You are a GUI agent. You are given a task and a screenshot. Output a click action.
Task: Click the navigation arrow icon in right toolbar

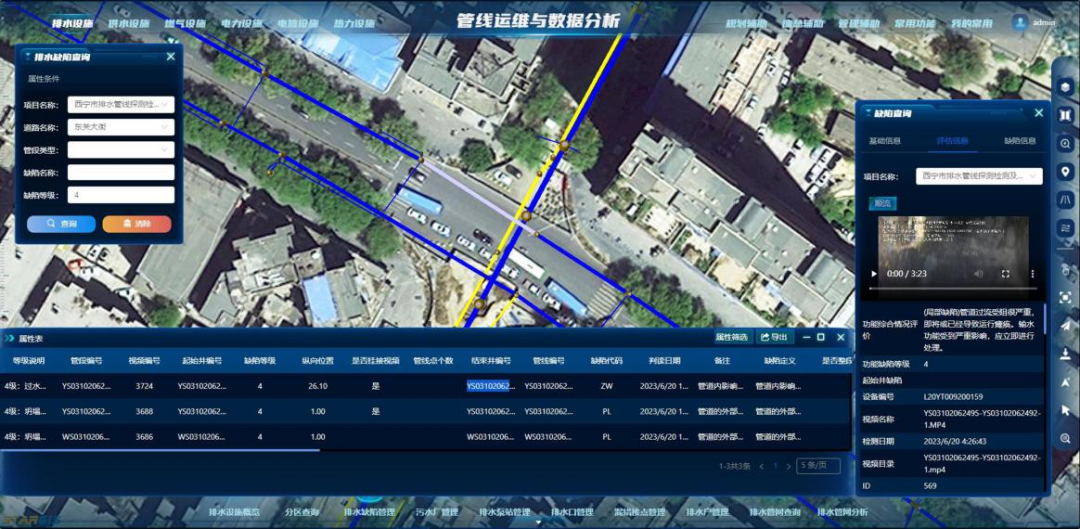point(1066,326)
